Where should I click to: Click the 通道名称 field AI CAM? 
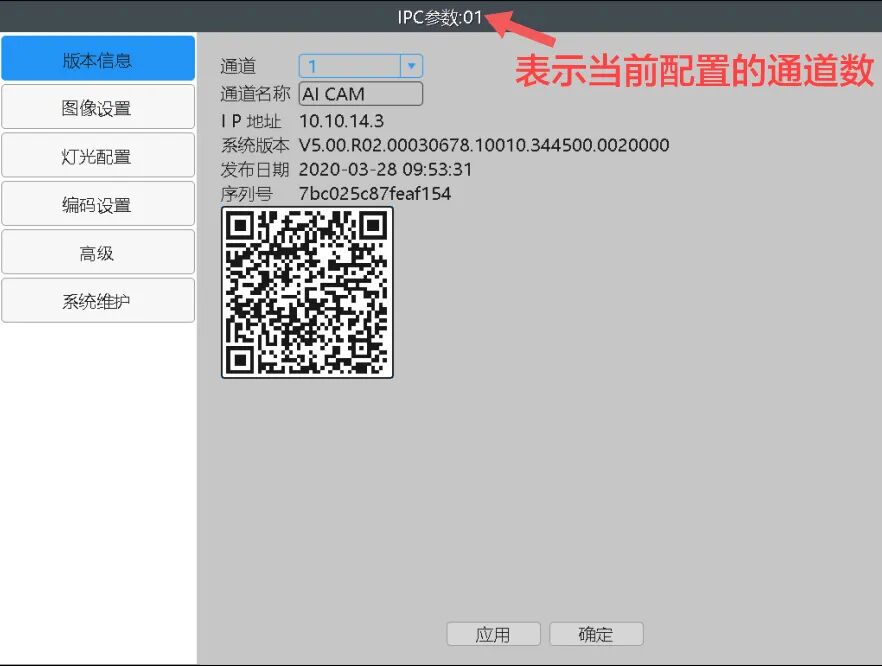(361, 93)
